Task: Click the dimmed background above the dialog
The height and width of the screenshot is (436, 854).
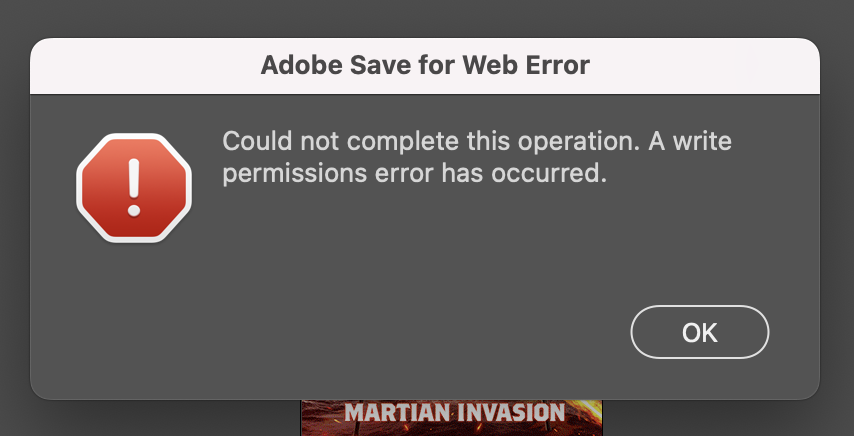Action: pos(425,18)
